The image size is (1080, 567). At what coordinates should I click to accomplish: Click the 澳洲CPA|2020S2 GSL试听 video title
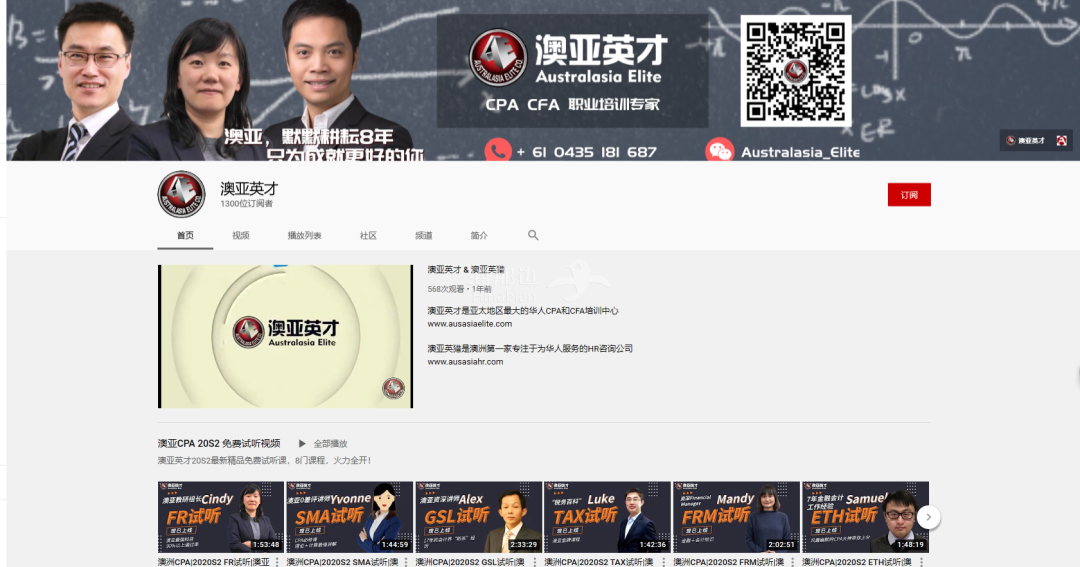(471, 562)
